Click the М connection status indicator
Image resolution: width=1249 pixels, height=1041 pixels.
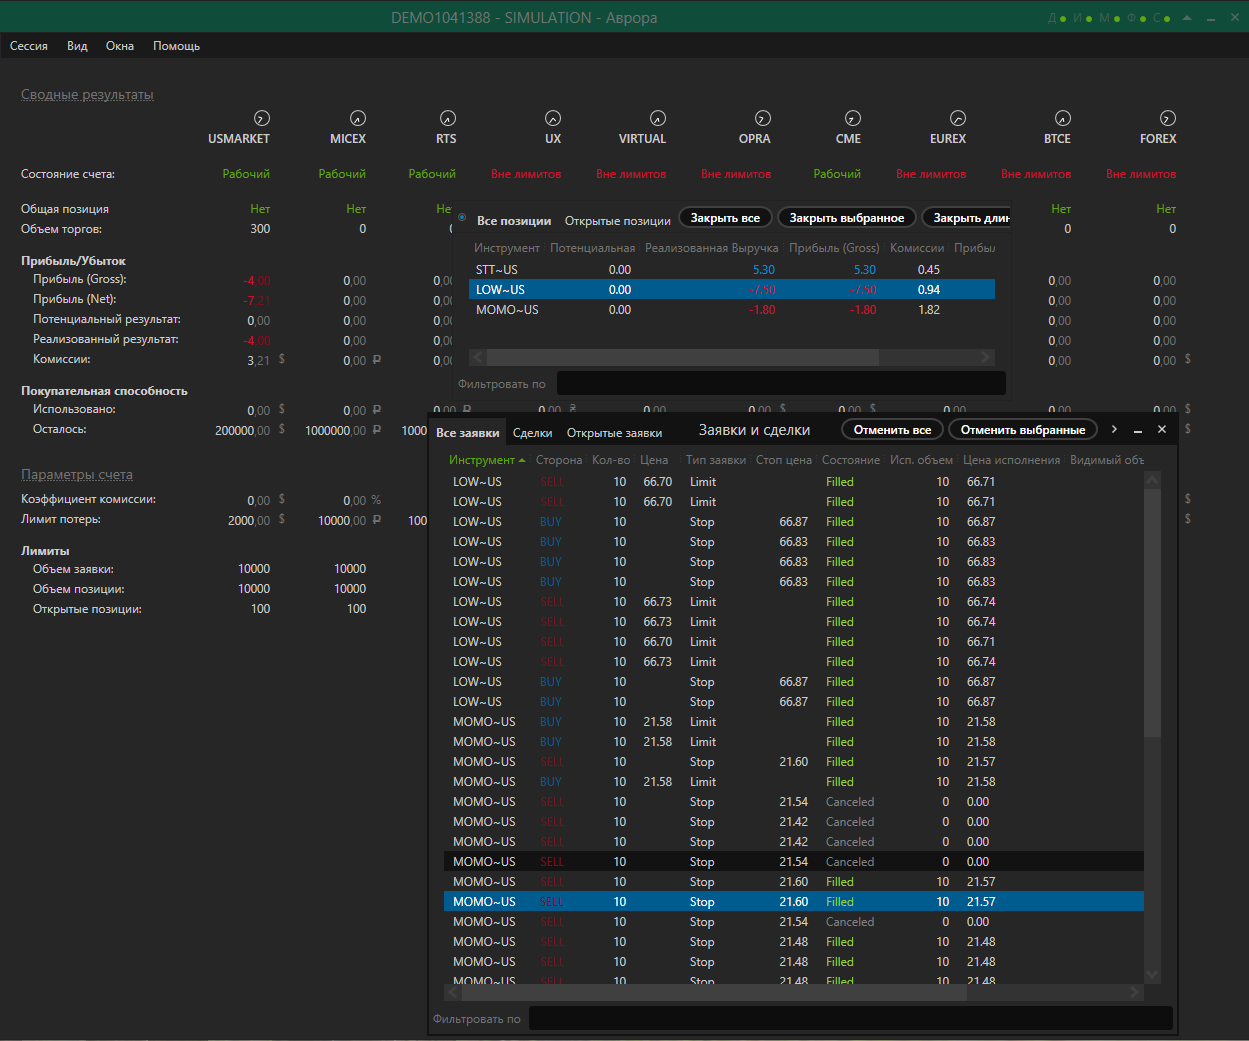click(1110, 18)
